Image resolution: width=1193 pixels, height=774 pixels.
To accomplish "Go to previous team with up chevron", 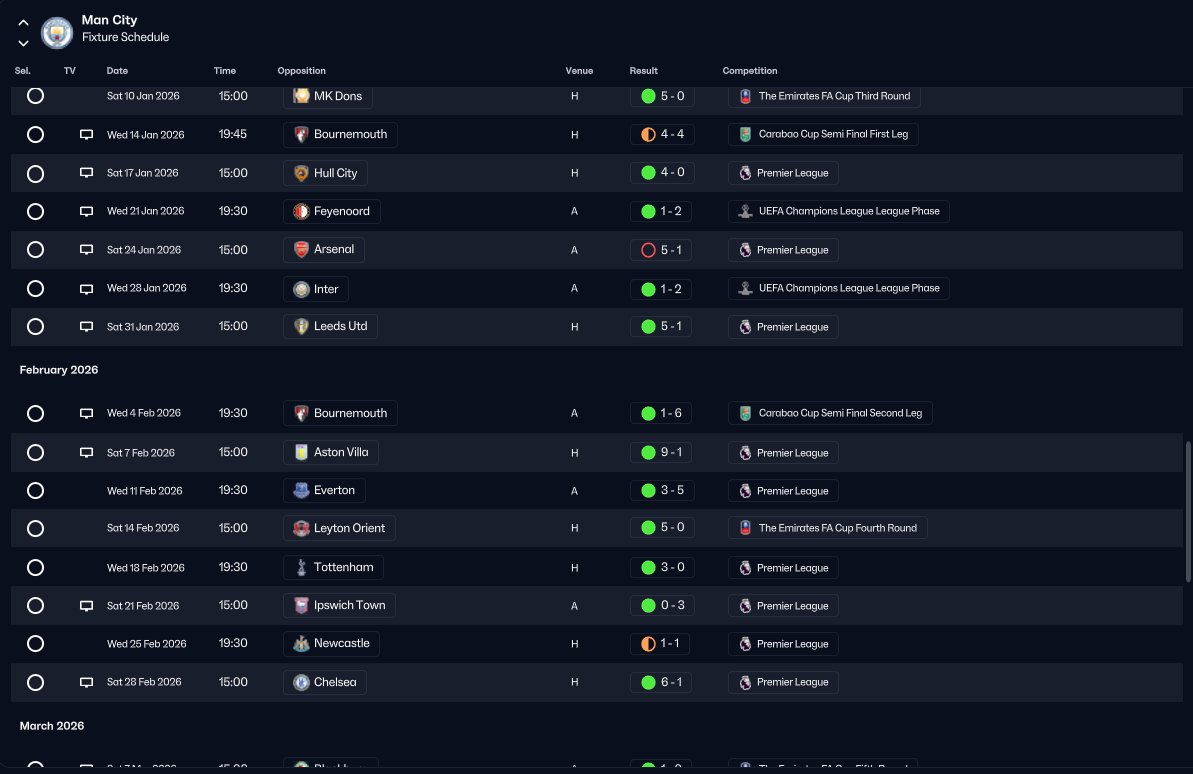I will (24, 23).
